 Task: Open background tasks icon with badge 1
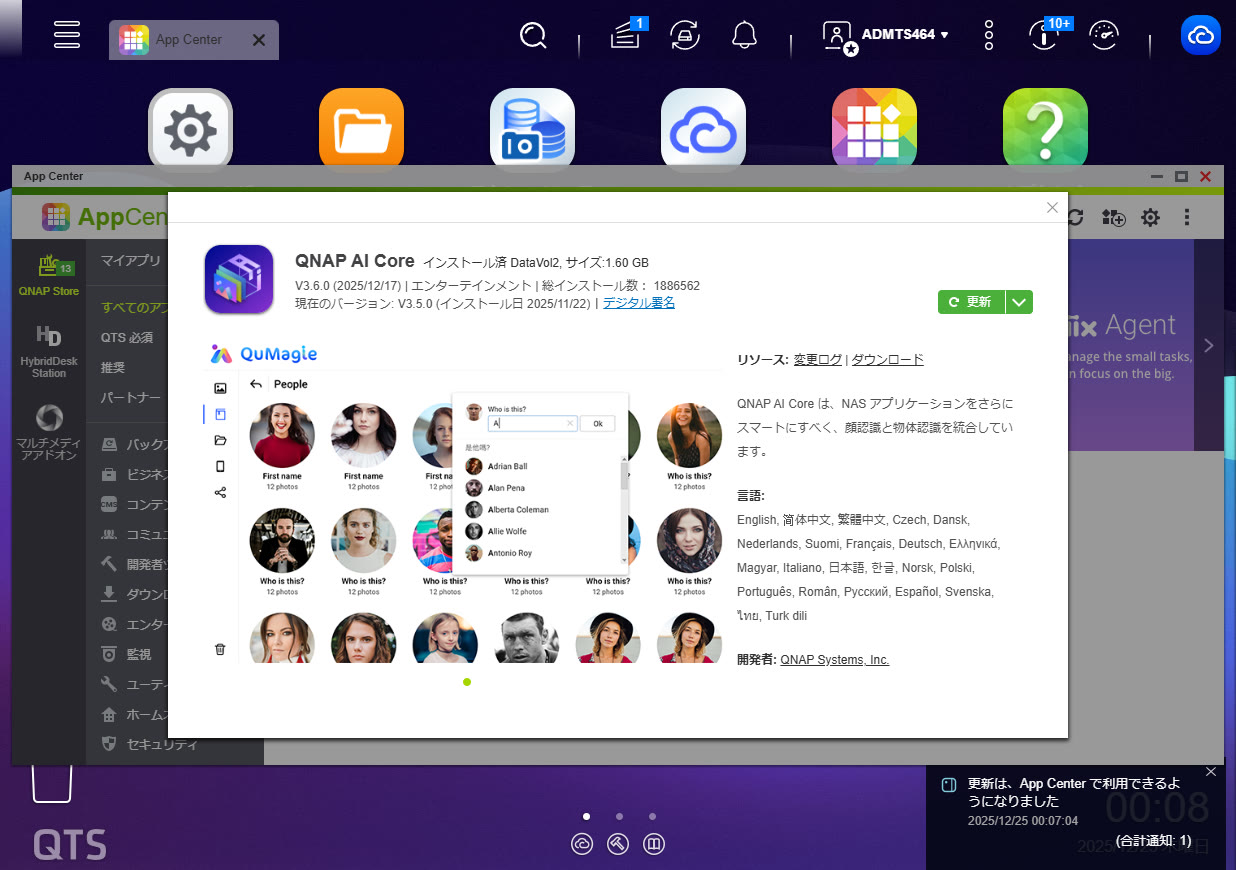coord(626,36)
